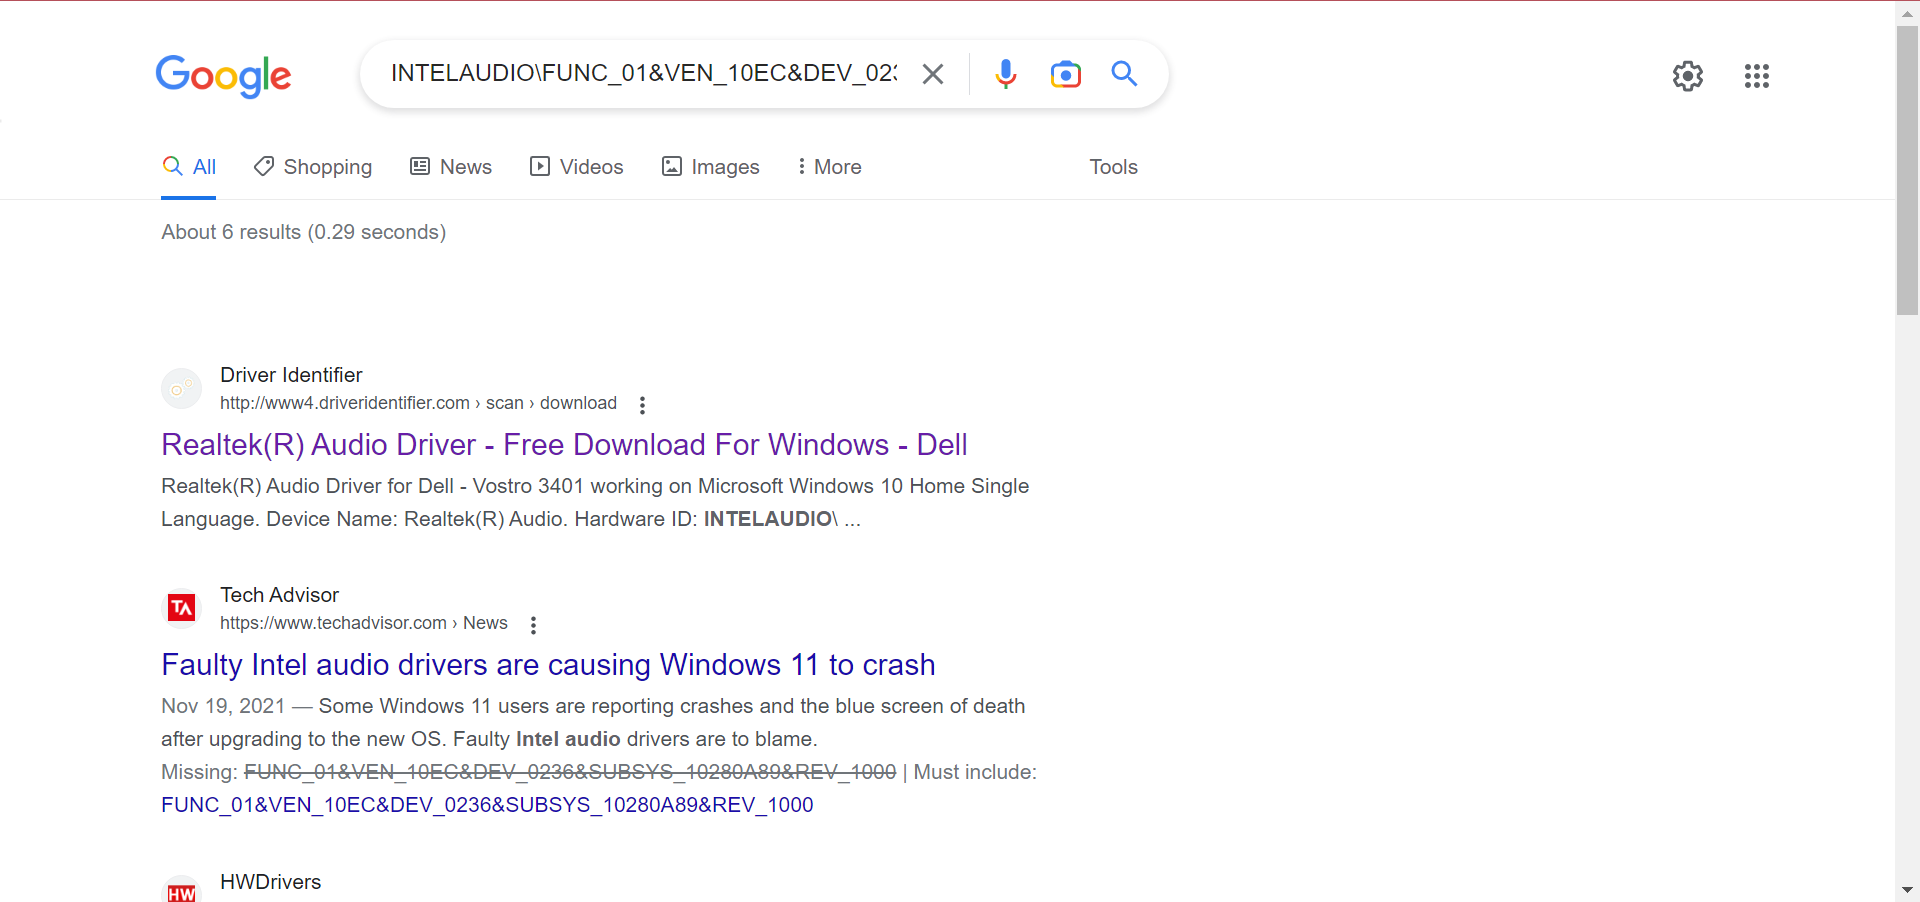Open Faulty Intel audio drivers article
The width and height of the screenshot is (1920, 902).
coord(548,665)
